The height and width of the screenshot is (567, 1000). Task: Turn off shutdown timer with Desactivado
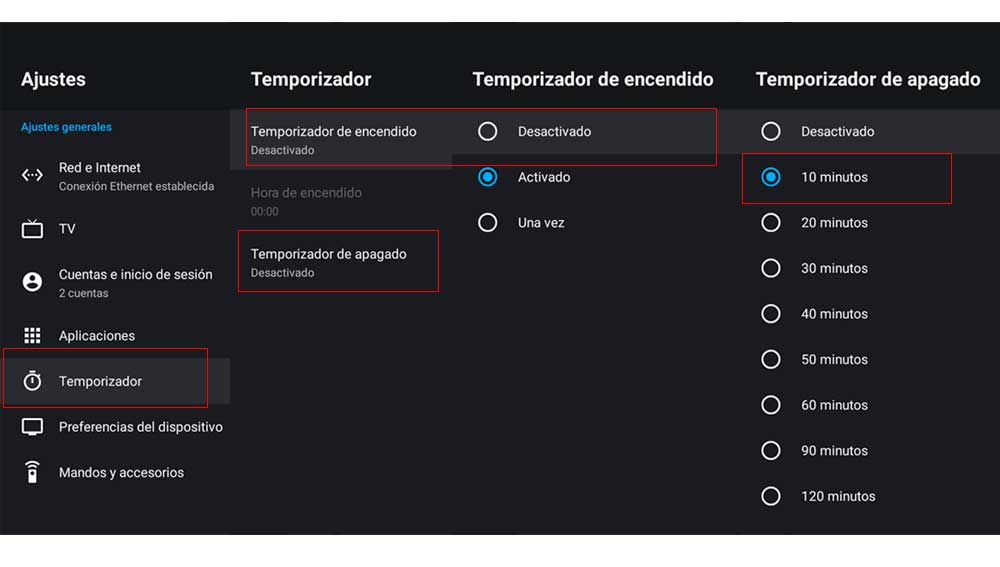771,131
